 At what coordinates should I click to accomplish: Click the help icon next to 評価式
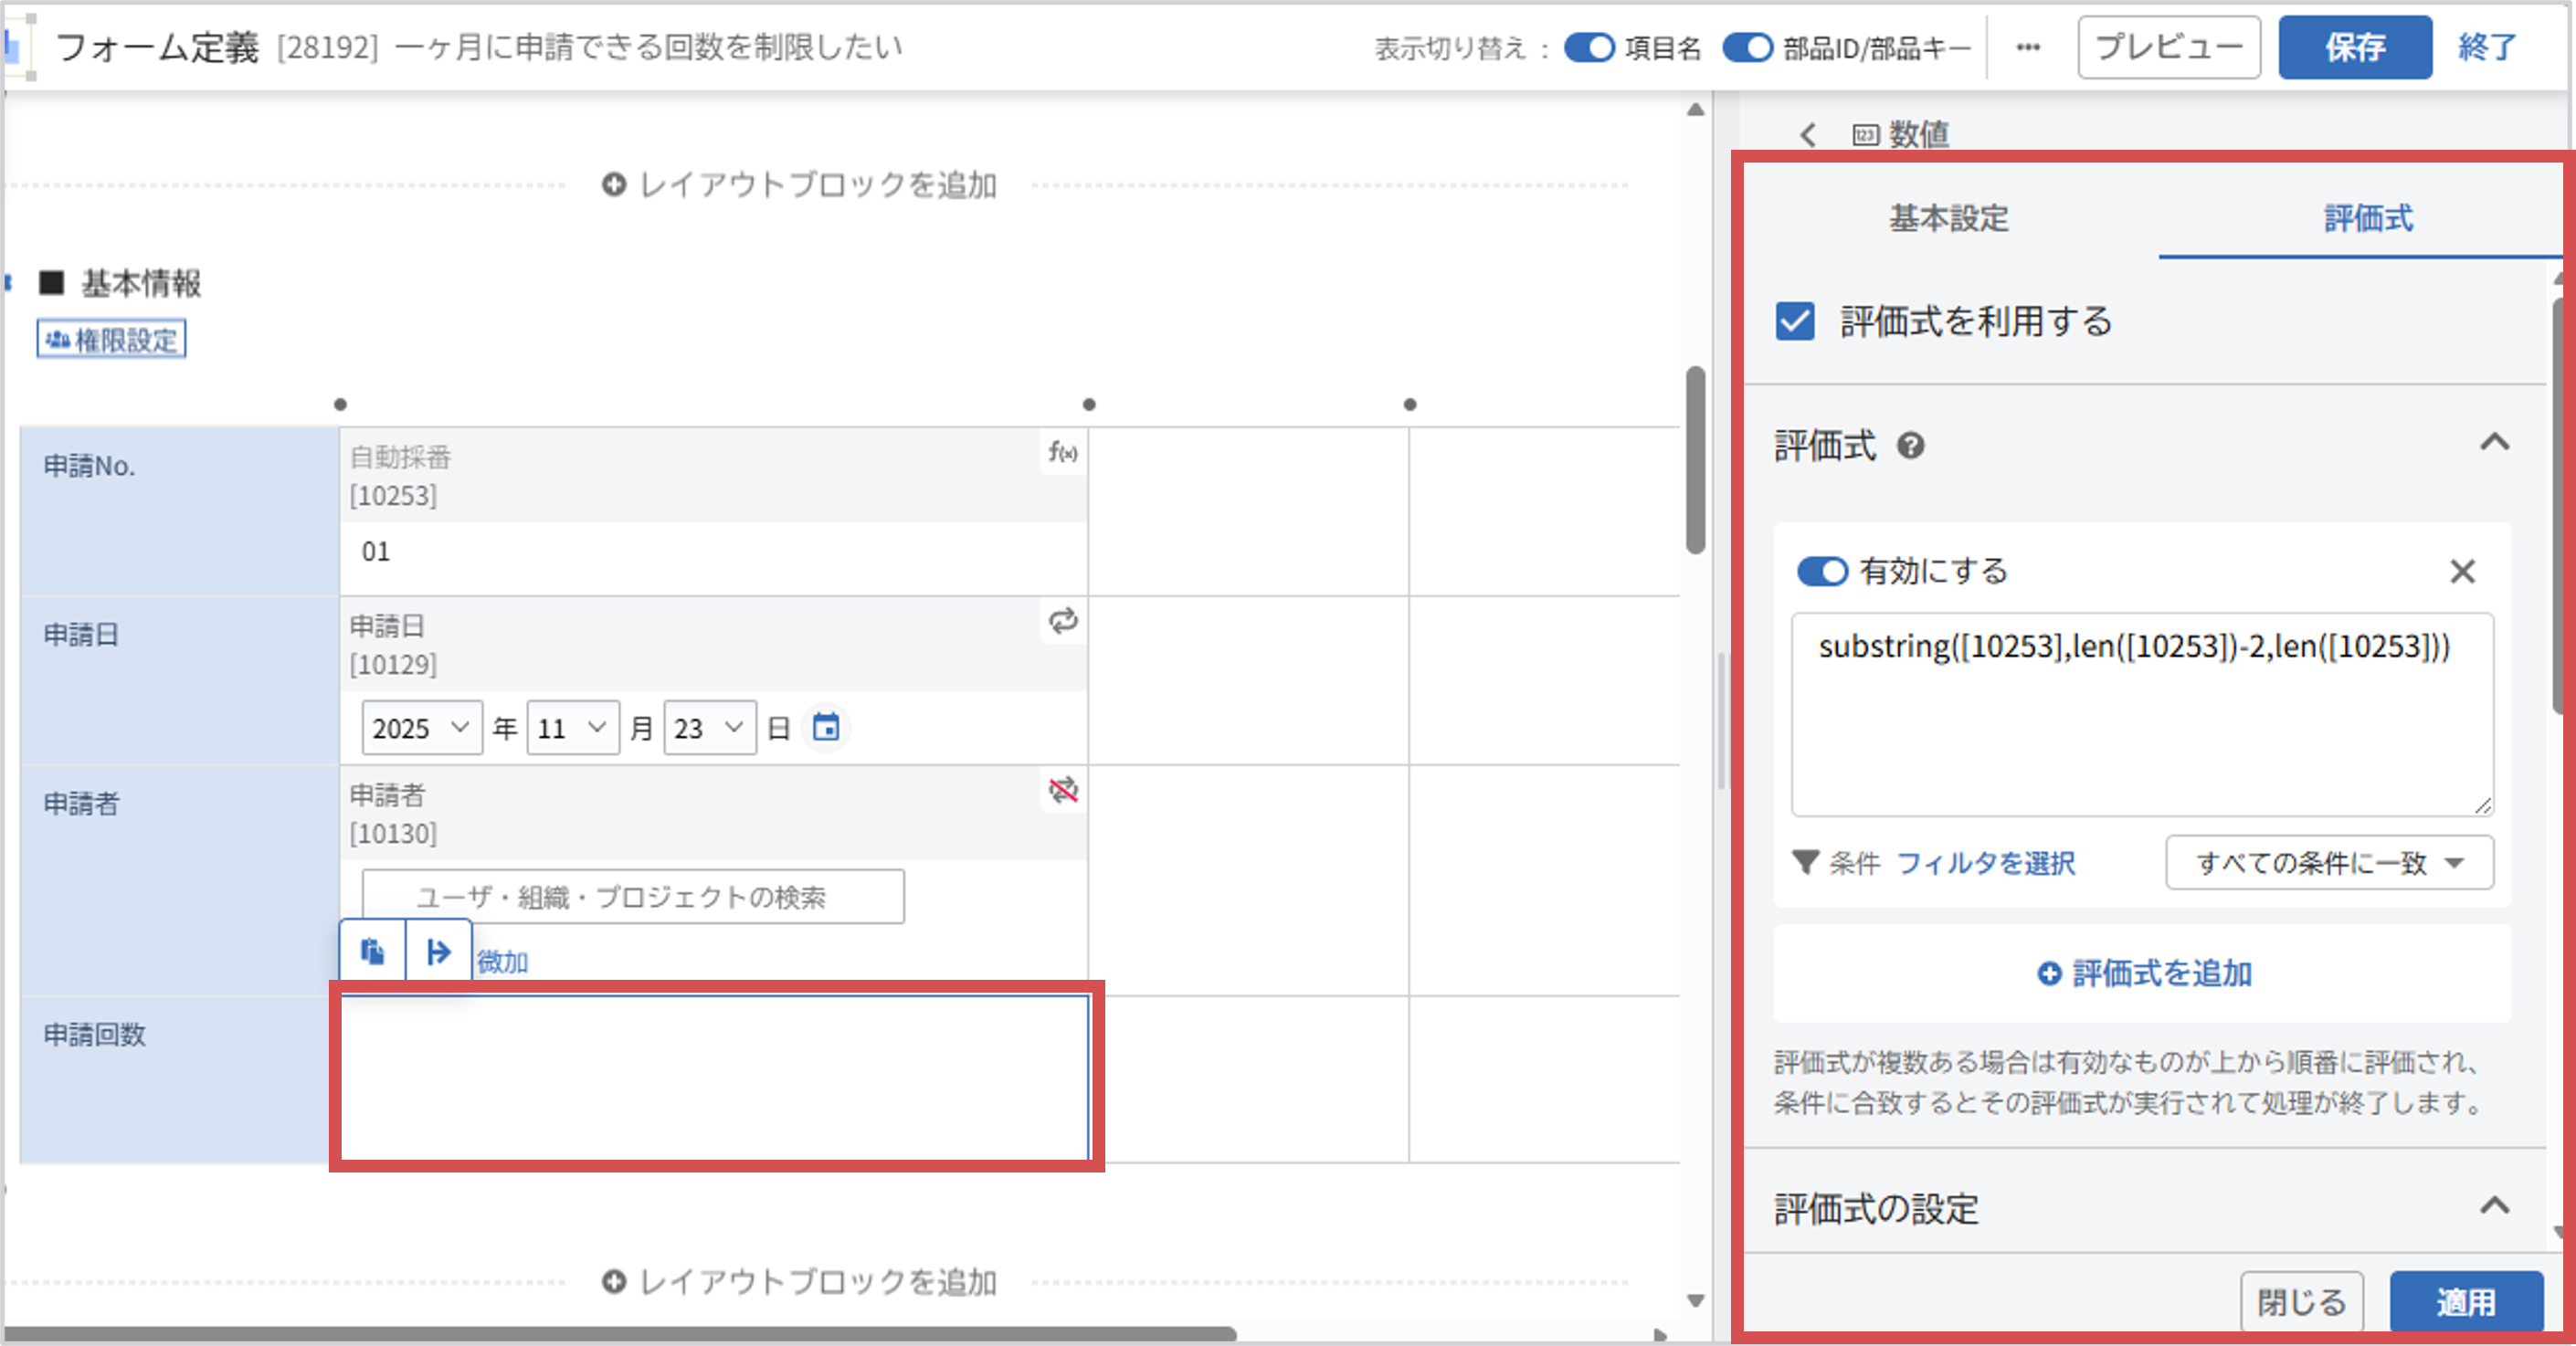(1910, 445)
